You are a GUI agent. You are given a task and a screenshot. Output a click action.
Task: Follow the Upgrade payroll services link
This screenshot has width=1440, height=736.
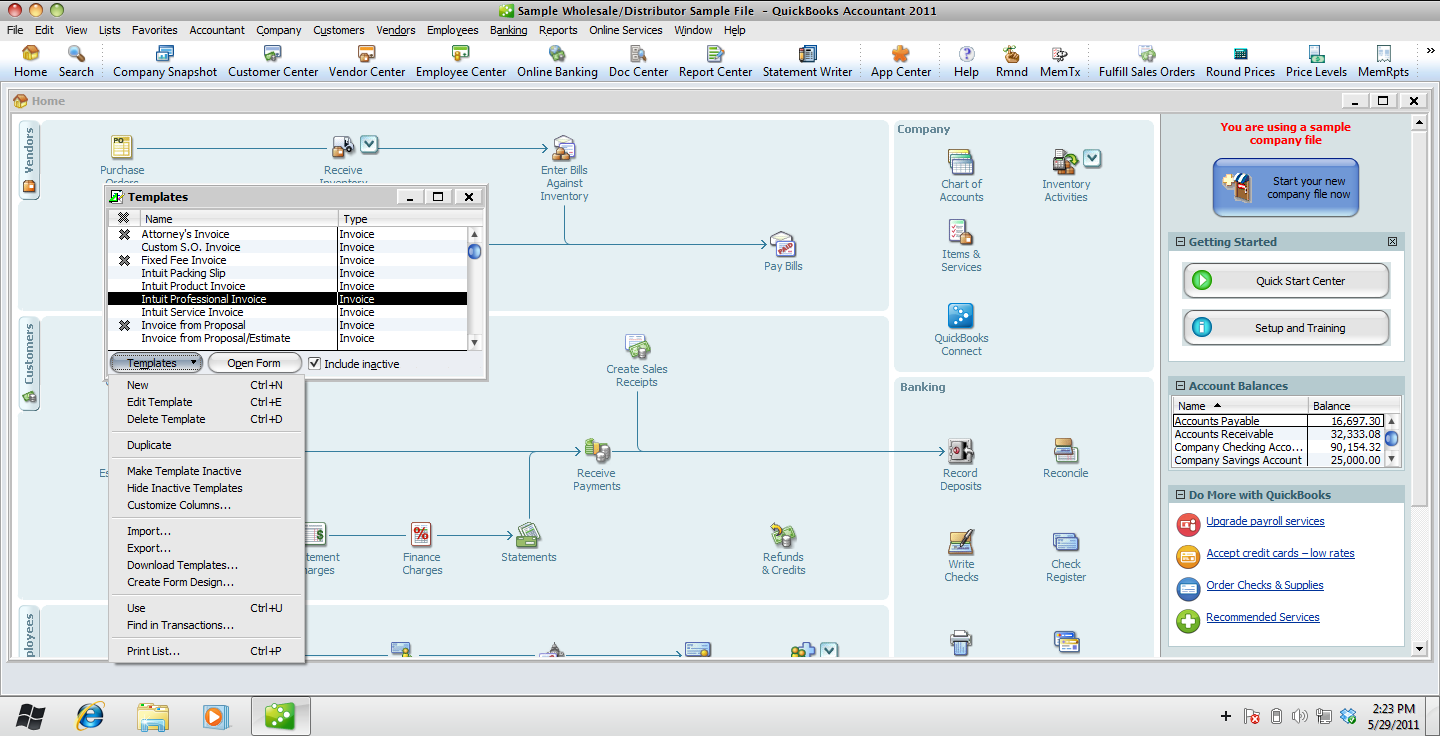[x=1265, y=521]
